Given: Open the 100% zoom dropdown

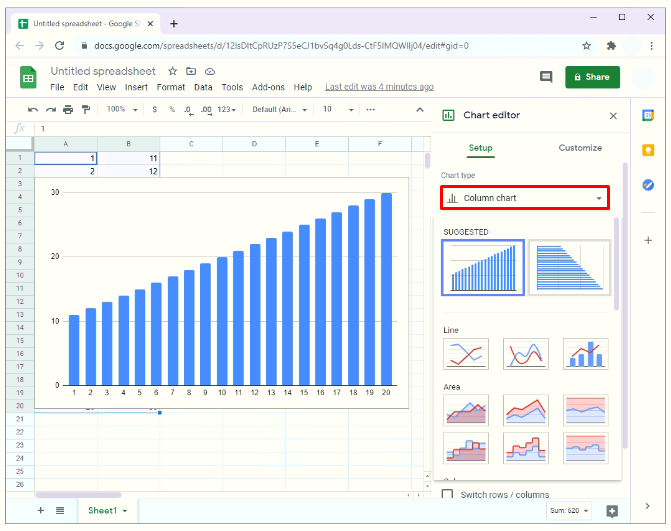Looking at the screenshot, I should point(122,110).
